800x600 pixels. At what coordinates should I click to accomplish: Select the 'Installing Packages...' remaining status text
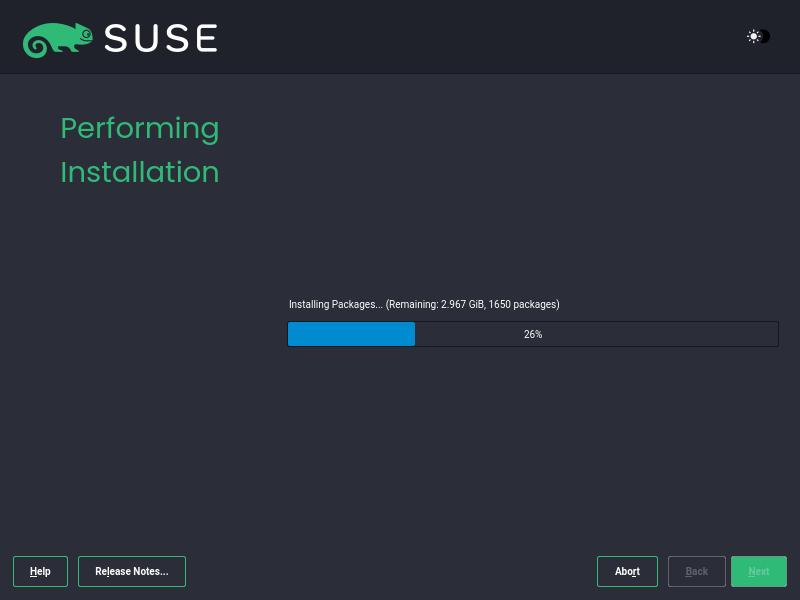pos(424,305)
